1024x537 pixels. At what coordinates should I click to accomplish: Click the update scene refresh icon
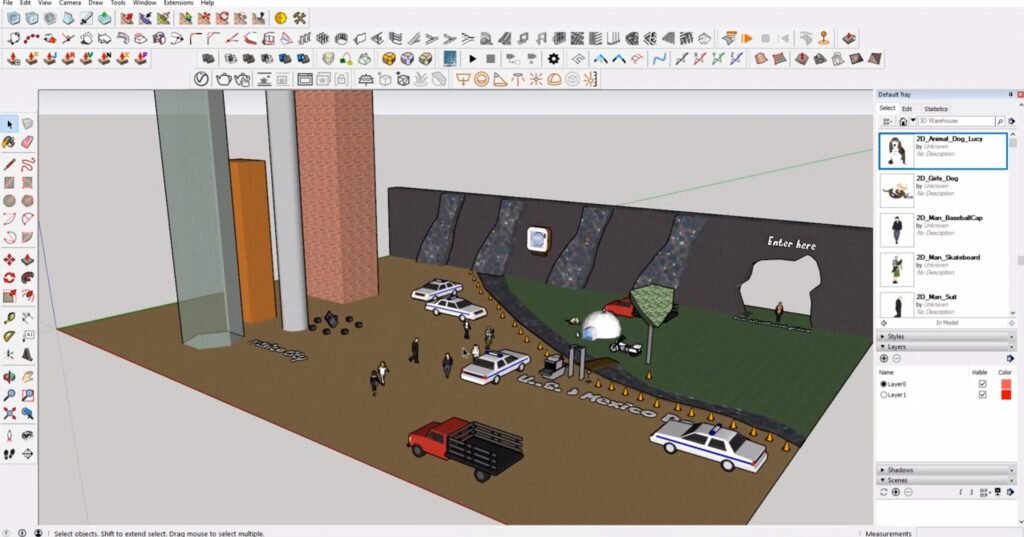tap(884, 492)
